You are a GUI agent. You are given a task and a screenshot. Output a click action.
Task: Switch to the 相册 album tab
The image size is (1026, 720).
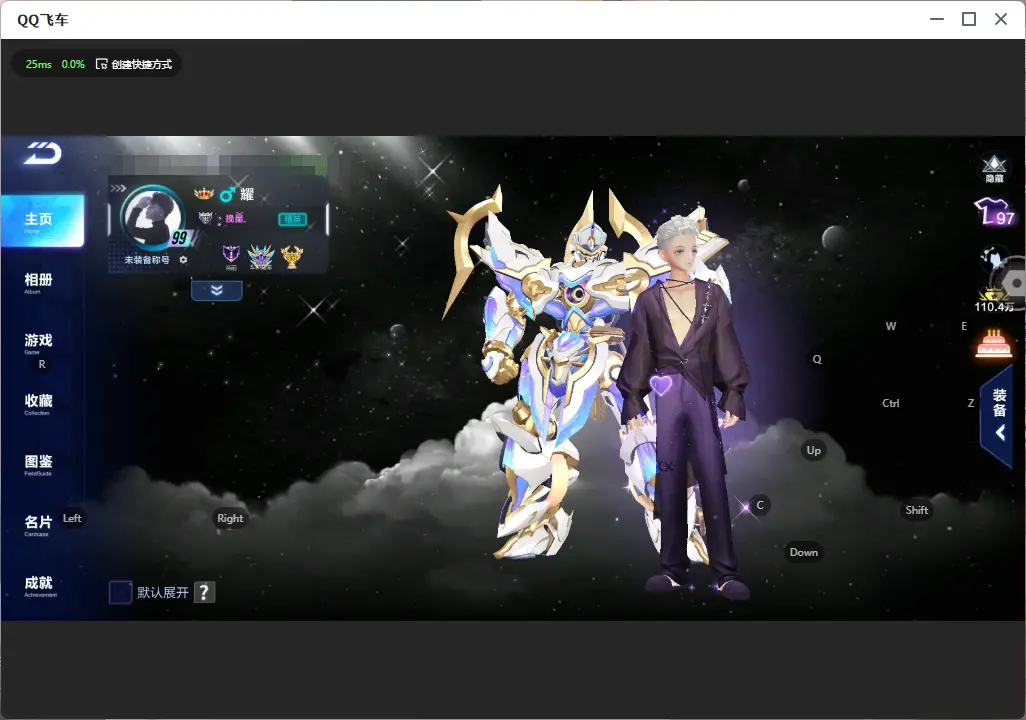coord(39,282)
